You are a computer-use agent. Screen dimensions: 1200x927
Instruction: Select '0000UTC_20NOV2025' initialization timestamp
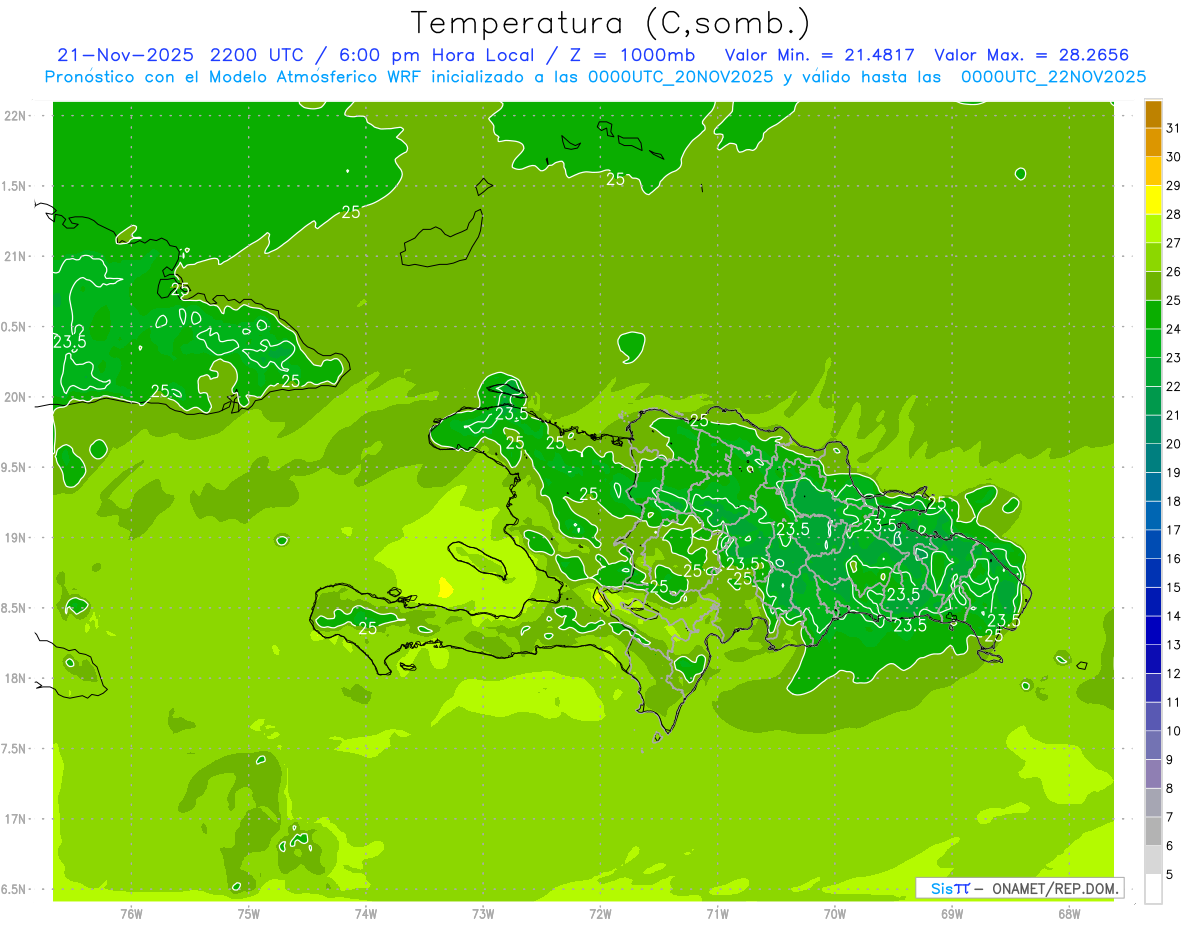[x=680, y=77]
